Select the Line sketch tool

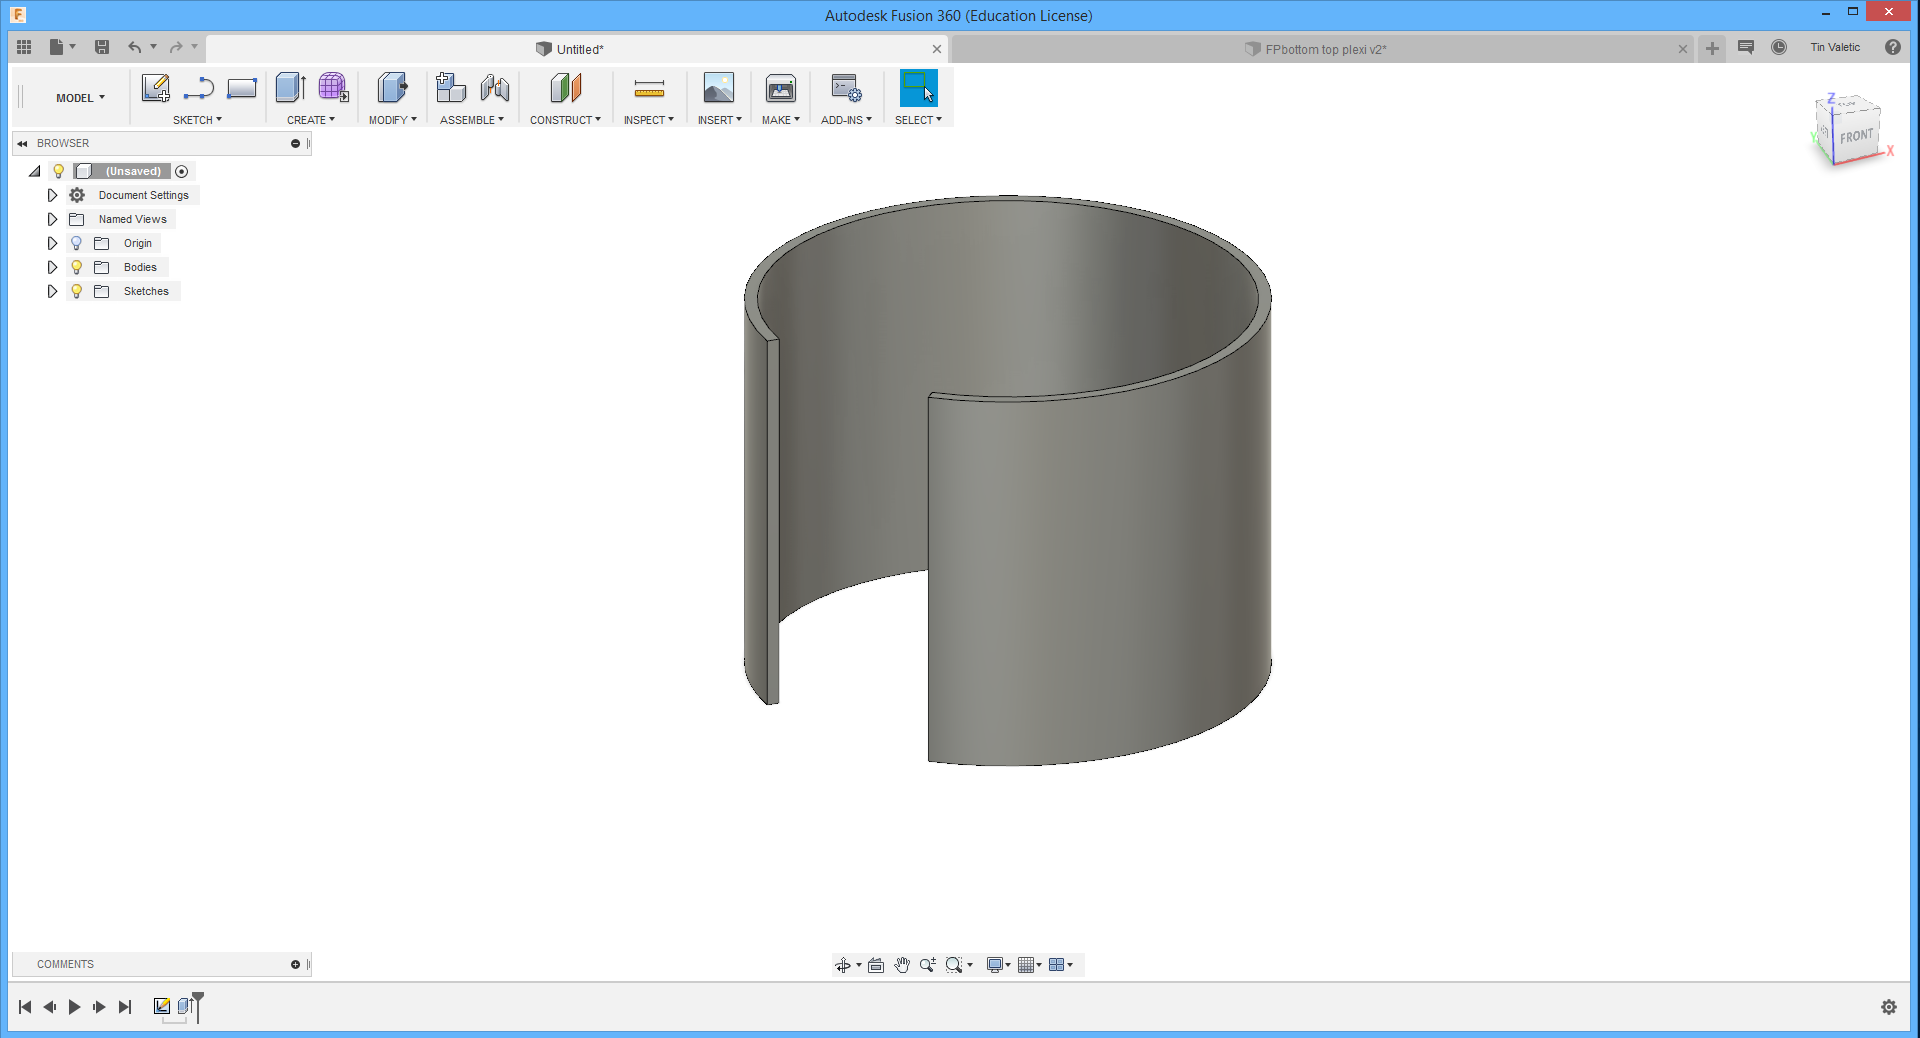coord(198,88)
